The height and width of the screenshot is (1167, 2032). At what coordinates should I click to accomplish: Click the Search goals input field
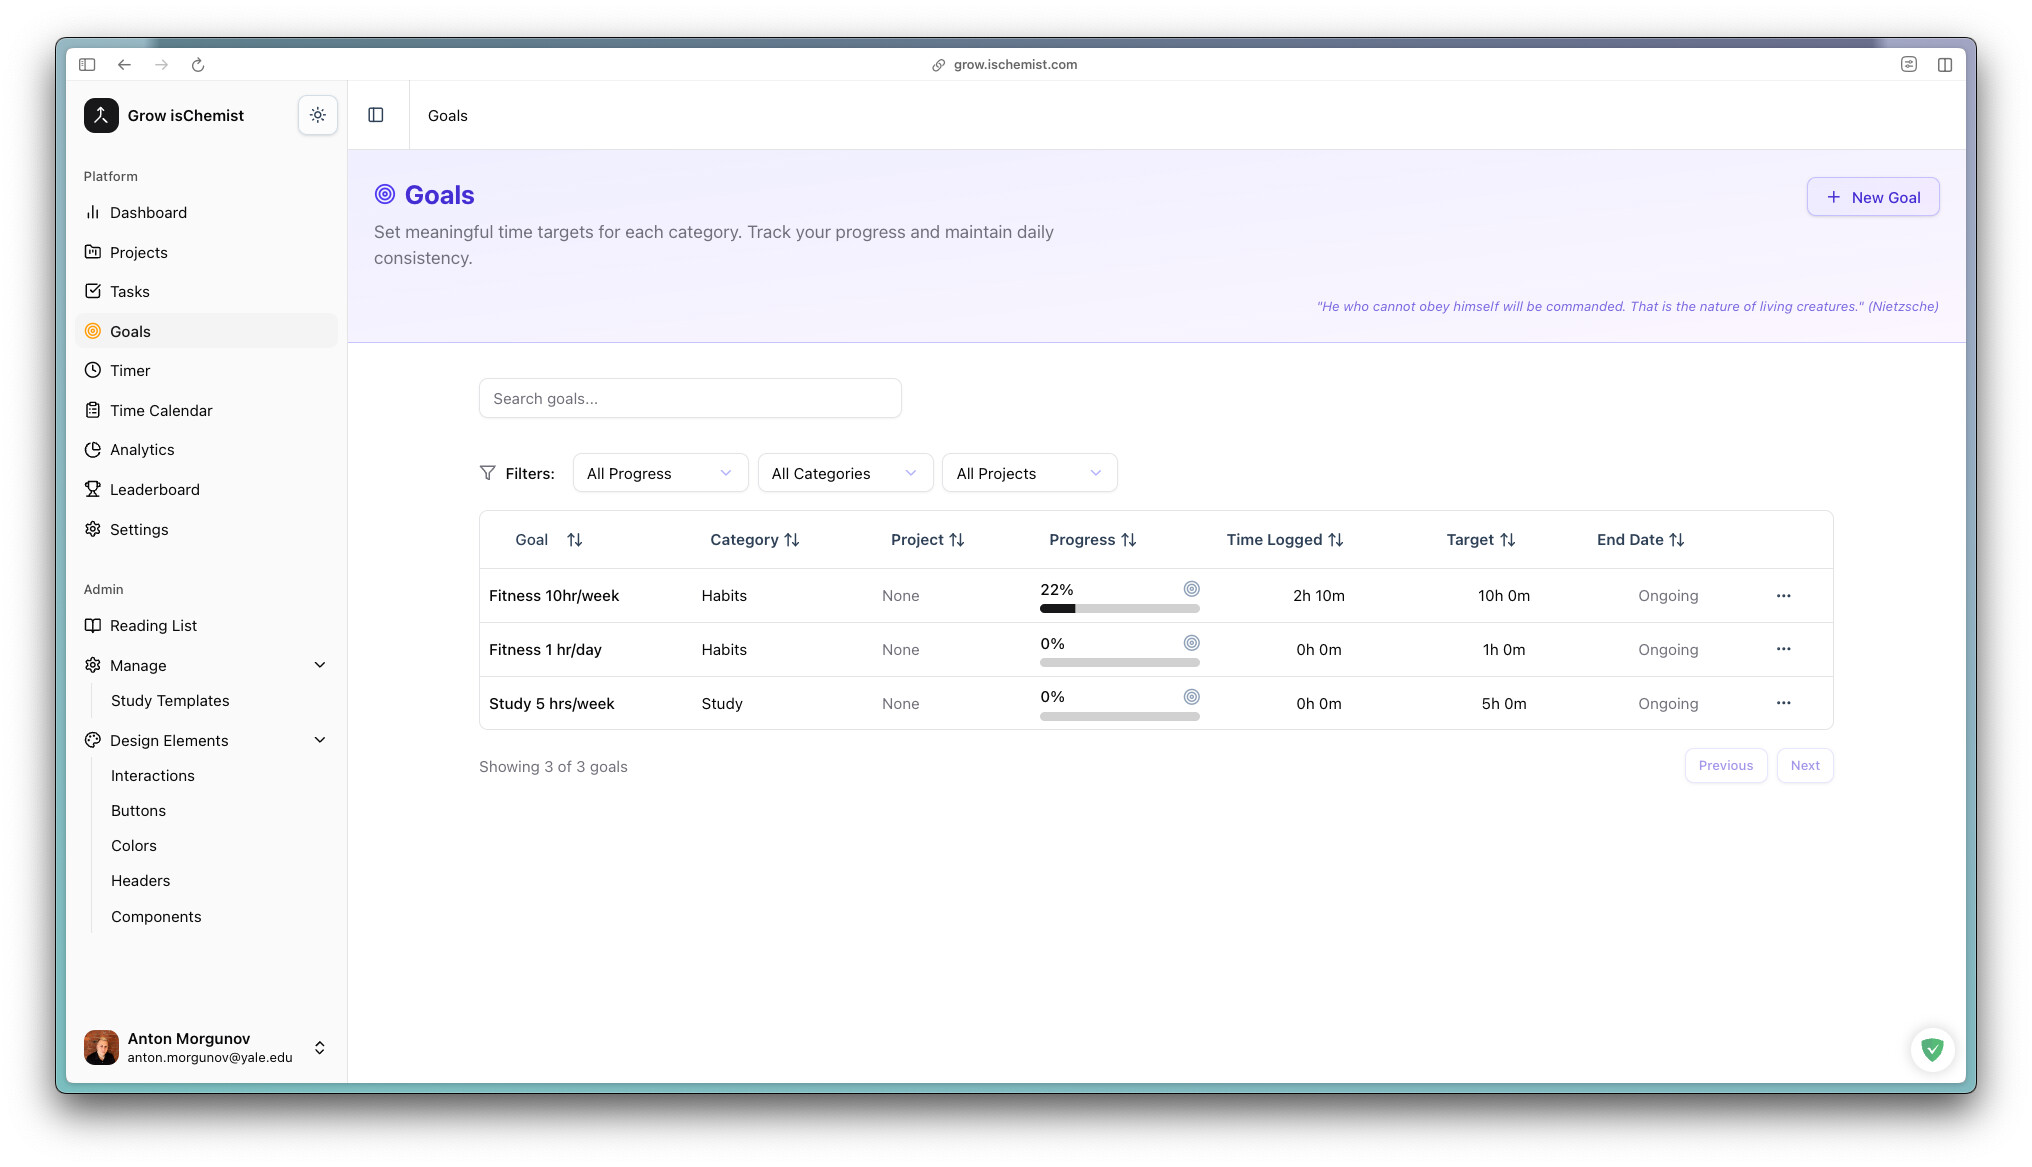click(x=690, y=398)
